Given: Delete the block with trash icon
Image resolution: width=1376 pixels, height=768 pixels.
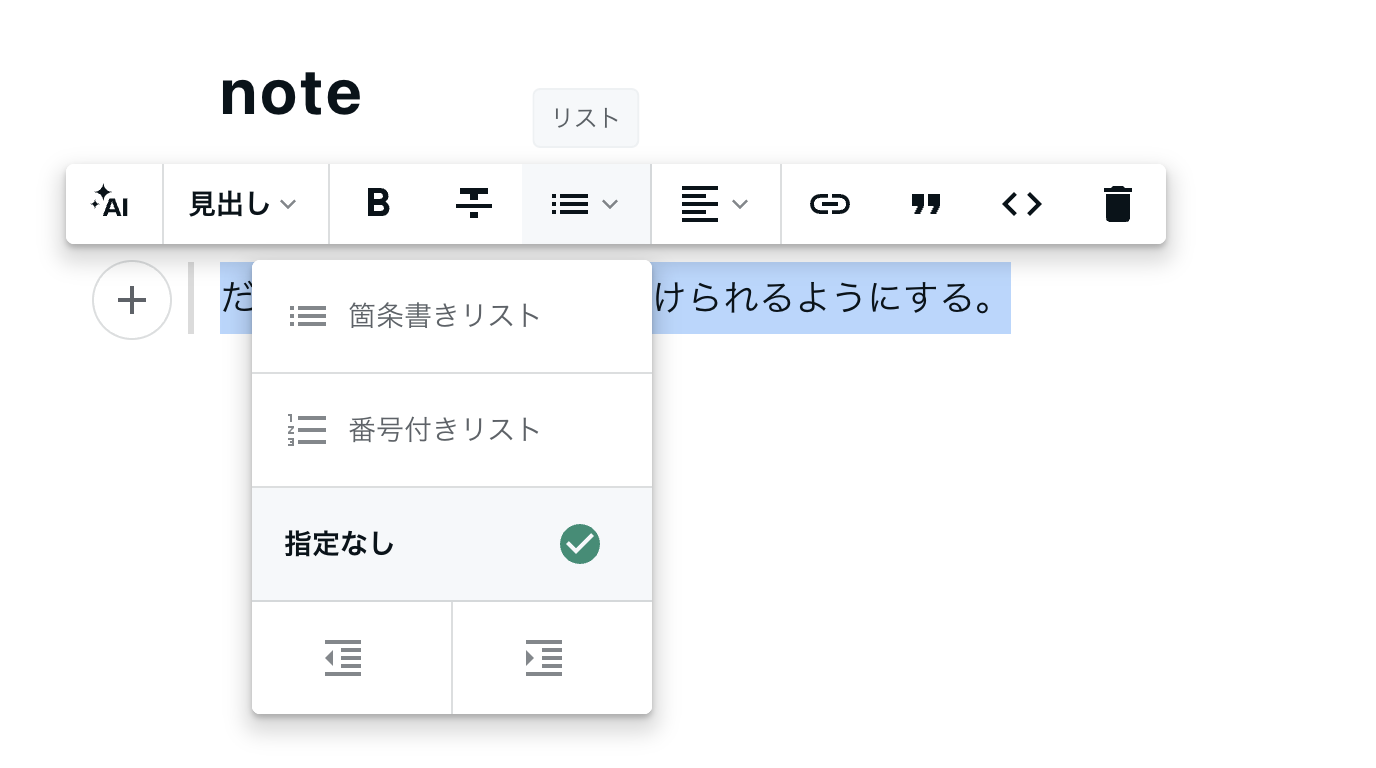Looking at the screenshot, I should (x=1117, y=204).
